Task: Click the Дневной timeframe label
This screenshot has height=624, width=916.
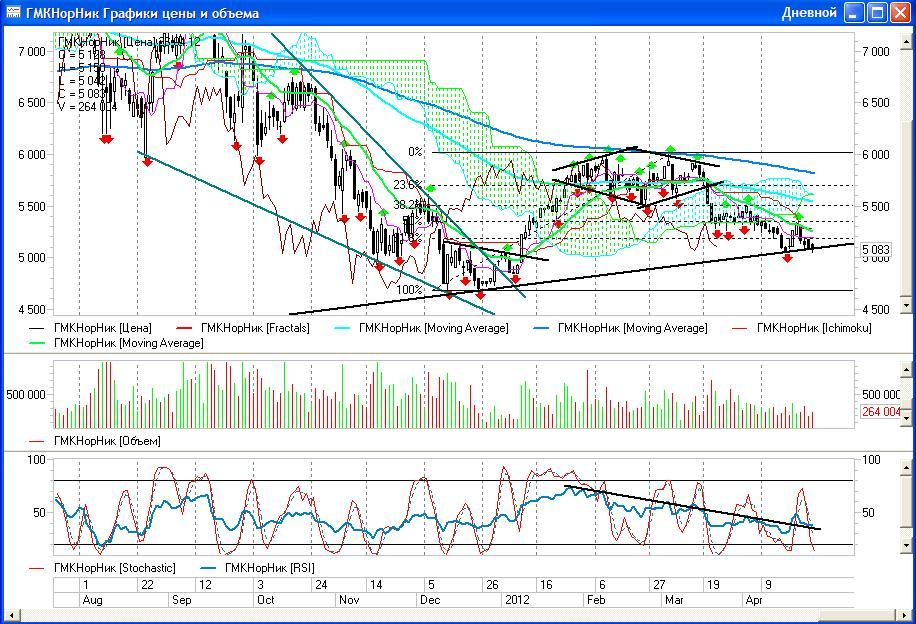Action: click(x=809, y=12)
